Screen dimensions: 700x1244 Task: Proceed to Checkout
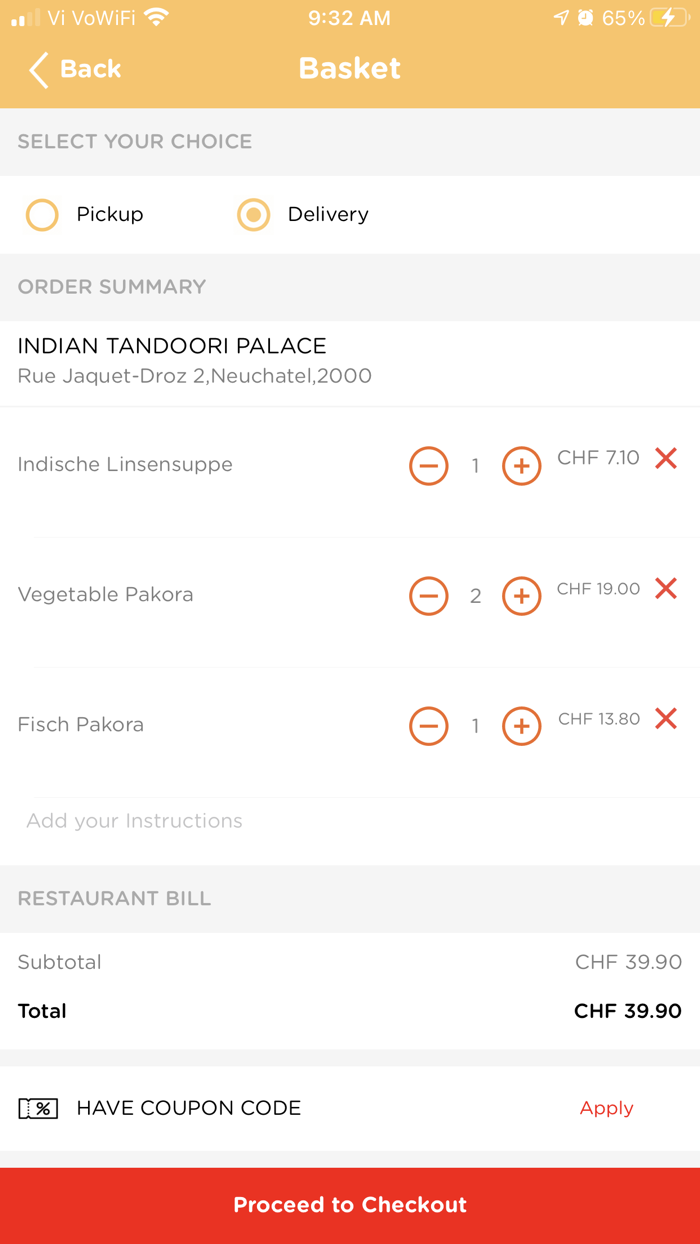click(349, 1205)
